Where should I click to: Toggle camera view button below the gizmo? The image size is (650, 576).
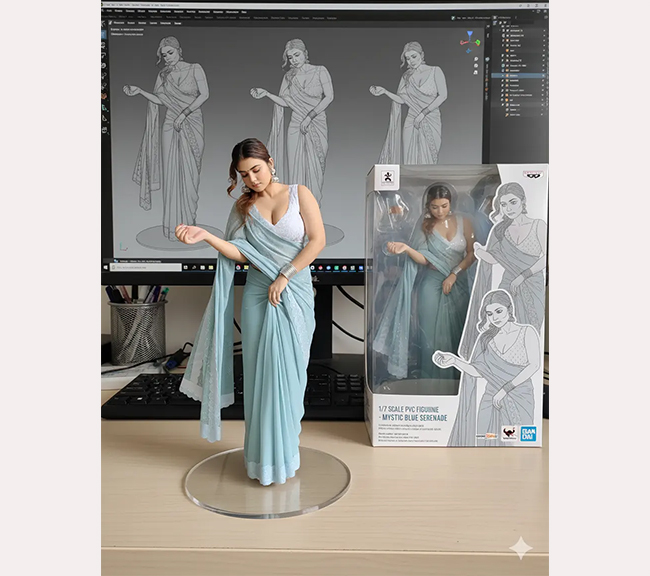pos(474,70)
